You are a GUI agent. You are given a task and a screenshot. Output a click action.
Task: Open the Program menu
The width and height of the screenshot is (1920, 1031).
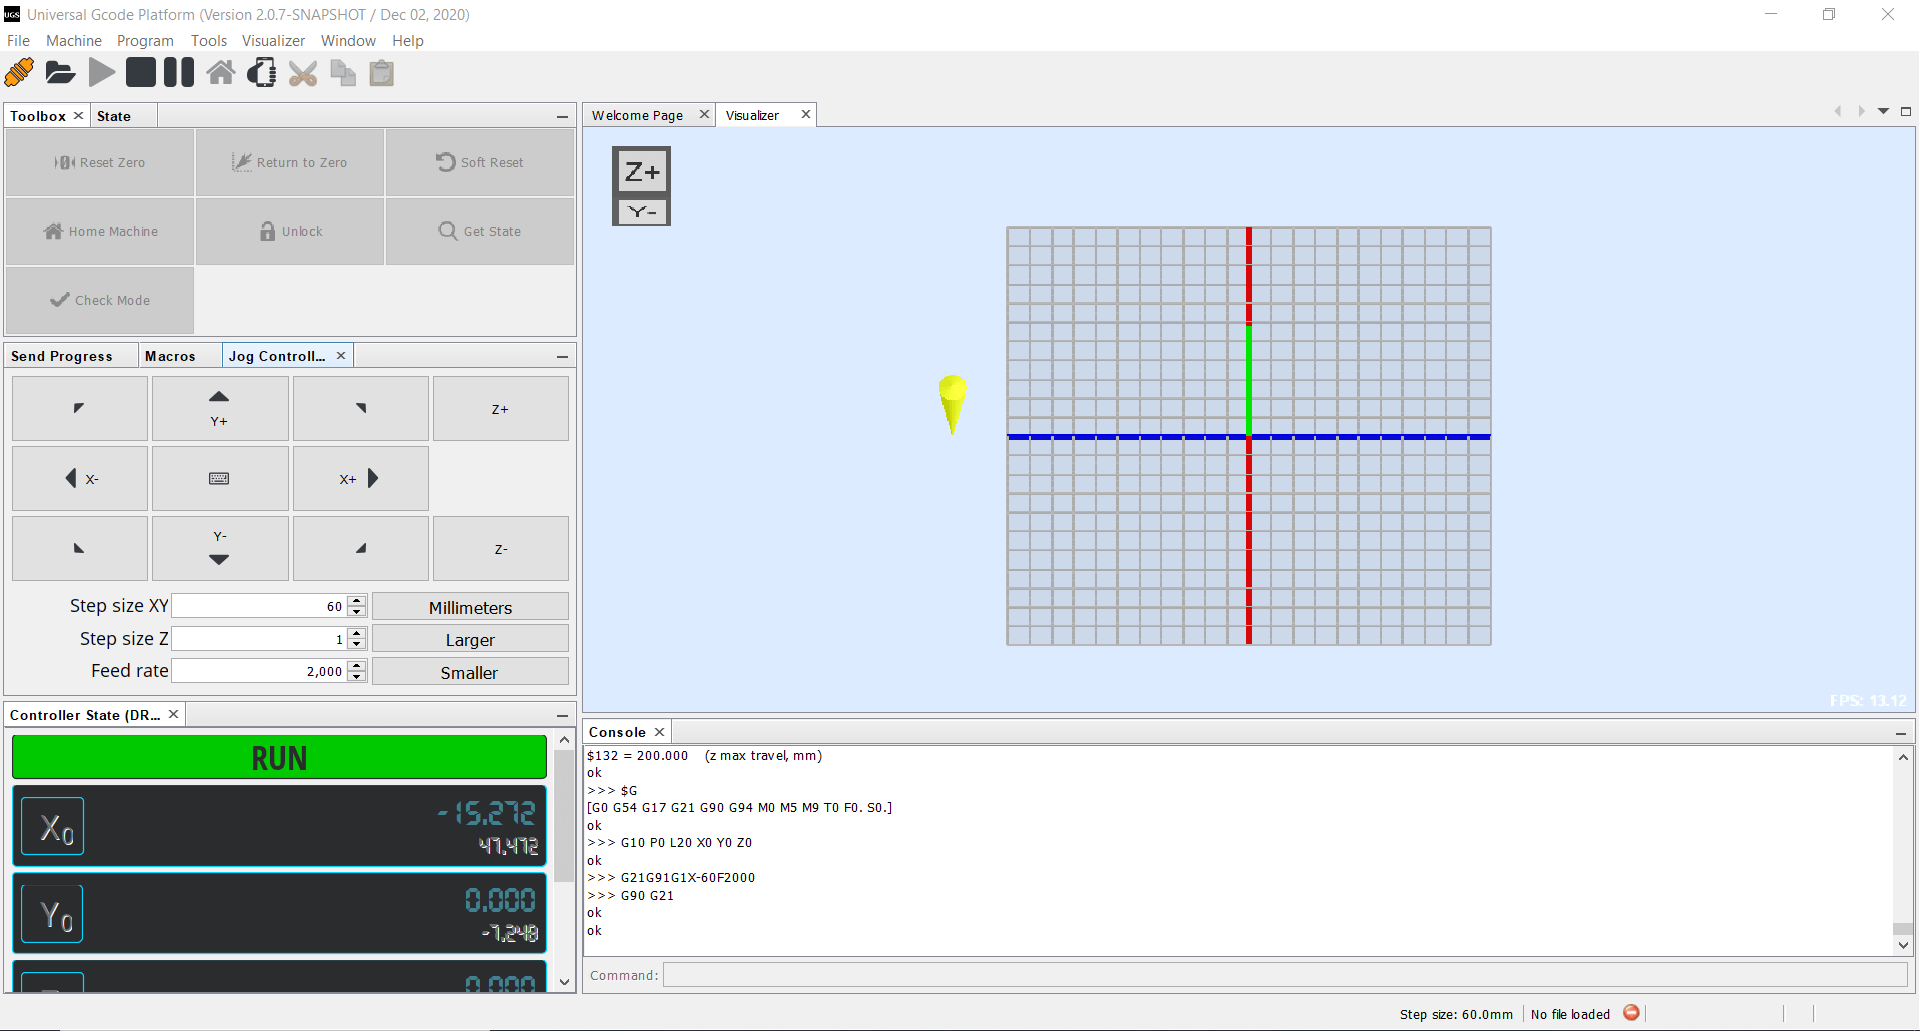(145, 41)
